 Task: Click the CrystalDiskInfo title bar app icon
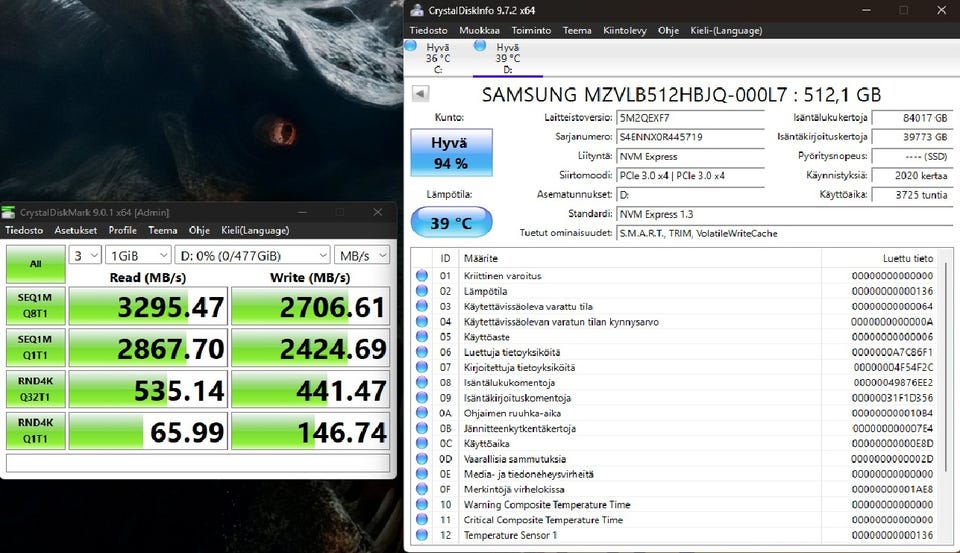click(418, 10)
